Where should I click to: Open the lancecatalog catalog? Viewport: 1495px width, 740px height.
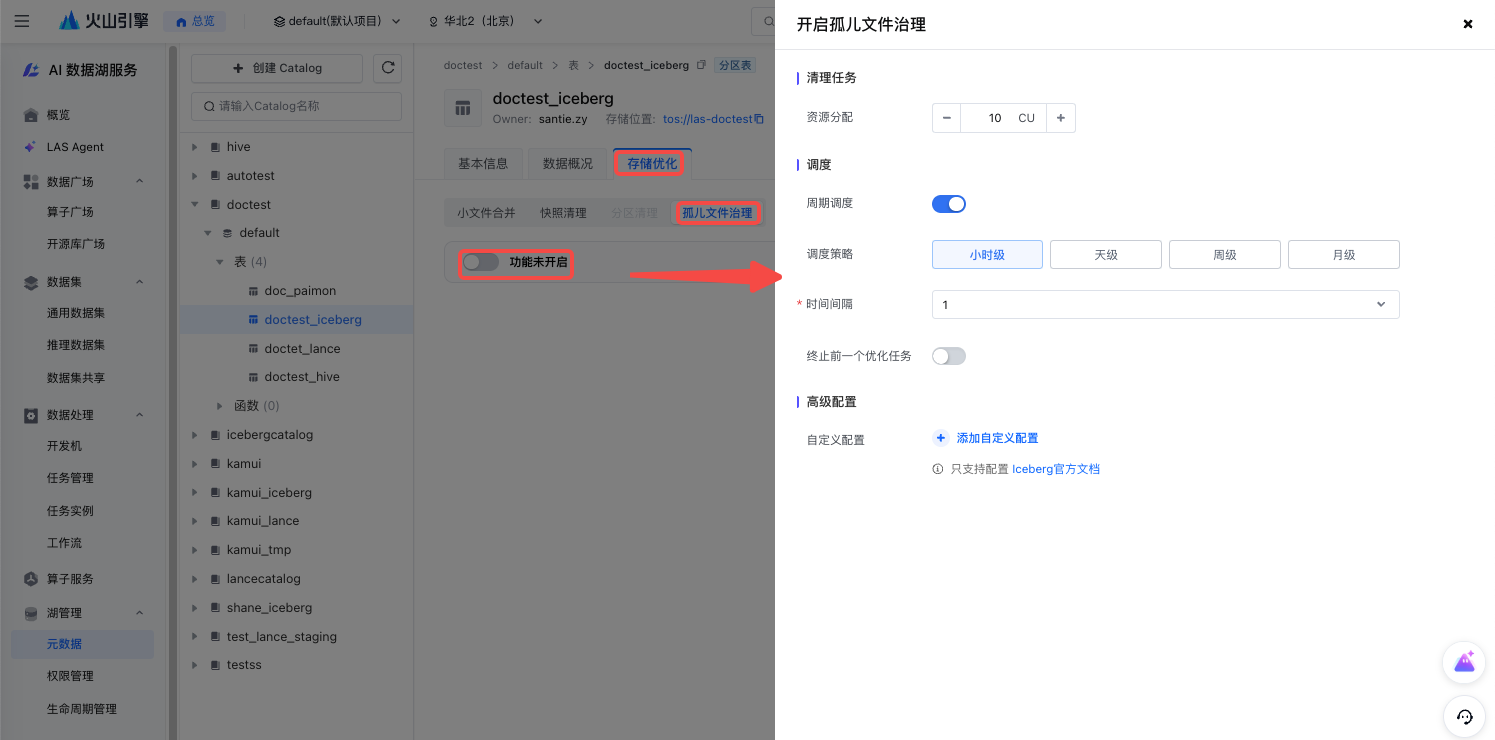coord(263,579)
